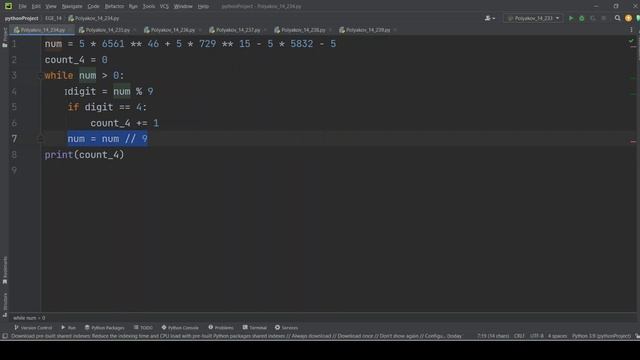Open the Edit menu

[36, 6]
